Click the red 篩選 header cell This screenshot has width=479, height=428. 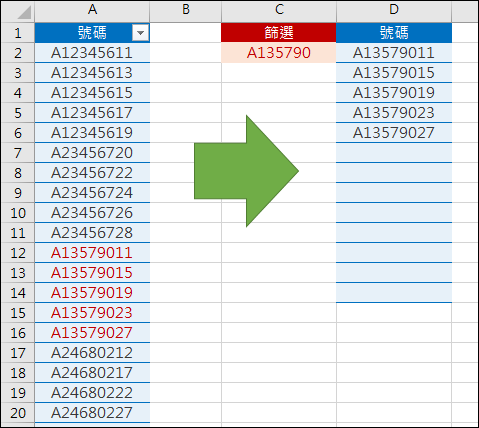pos(279,33)
